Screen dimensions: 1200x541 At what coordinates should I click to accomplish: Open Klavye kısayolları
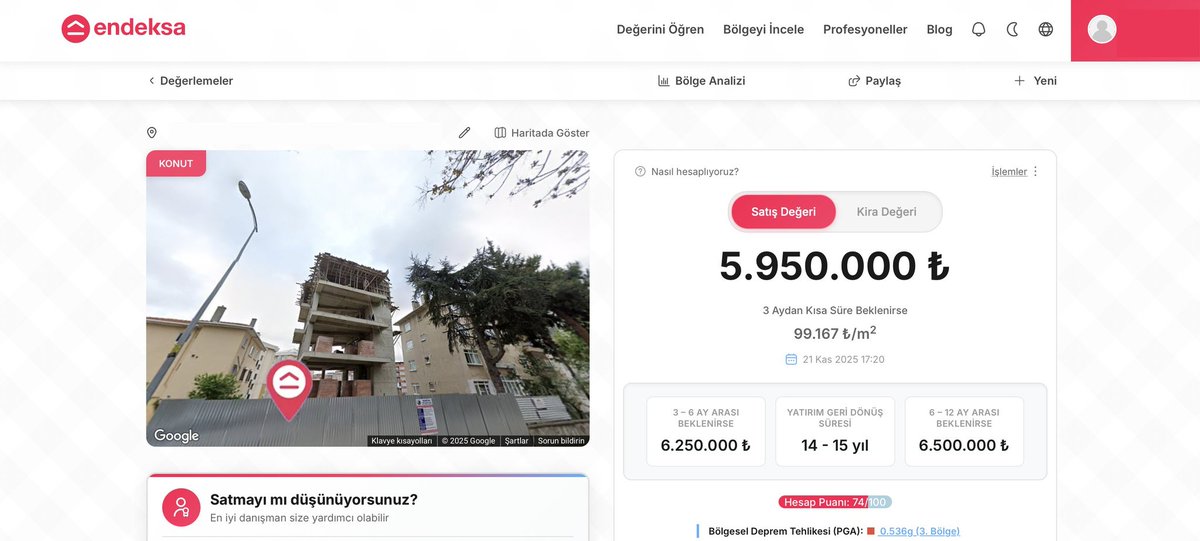(401, 441)
